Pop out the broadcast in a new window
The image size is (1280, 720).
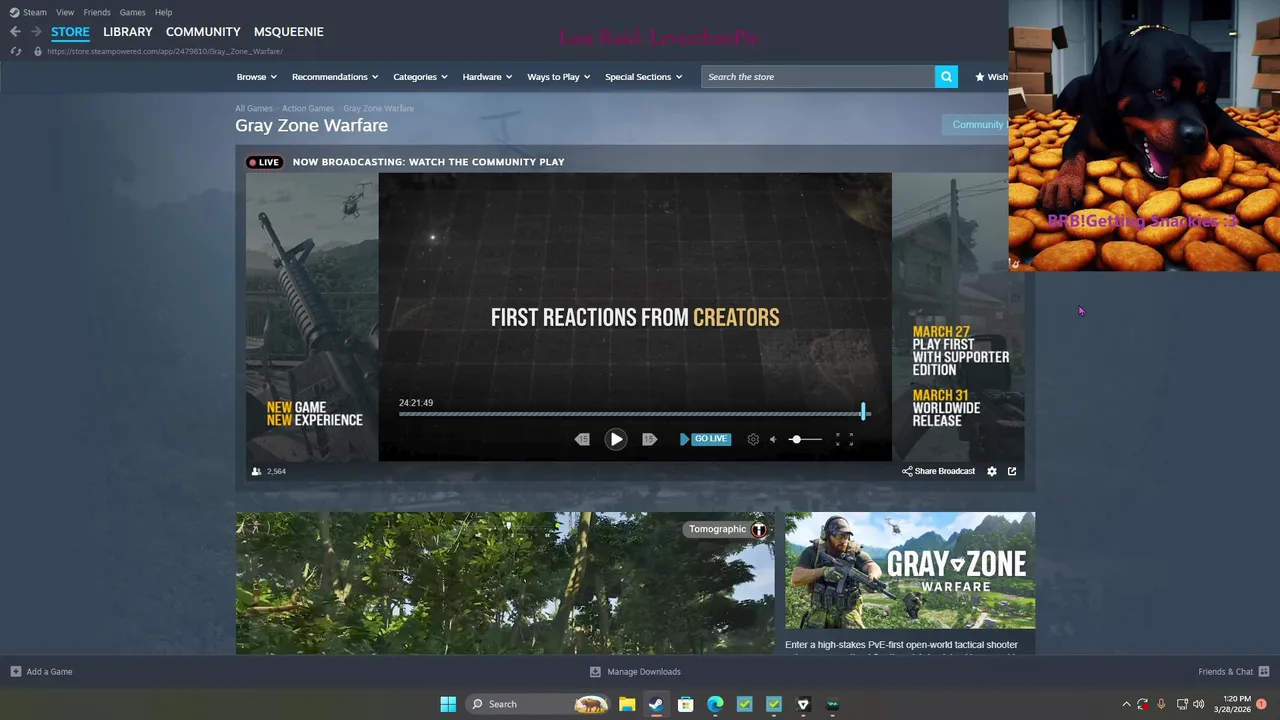tap(1012, 471)
